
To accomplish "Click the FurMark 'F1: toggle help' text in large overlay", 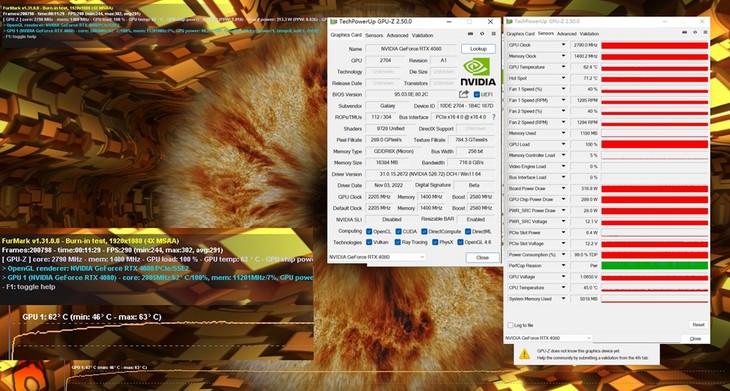I will pyautogui.click(x=29, y=287).
